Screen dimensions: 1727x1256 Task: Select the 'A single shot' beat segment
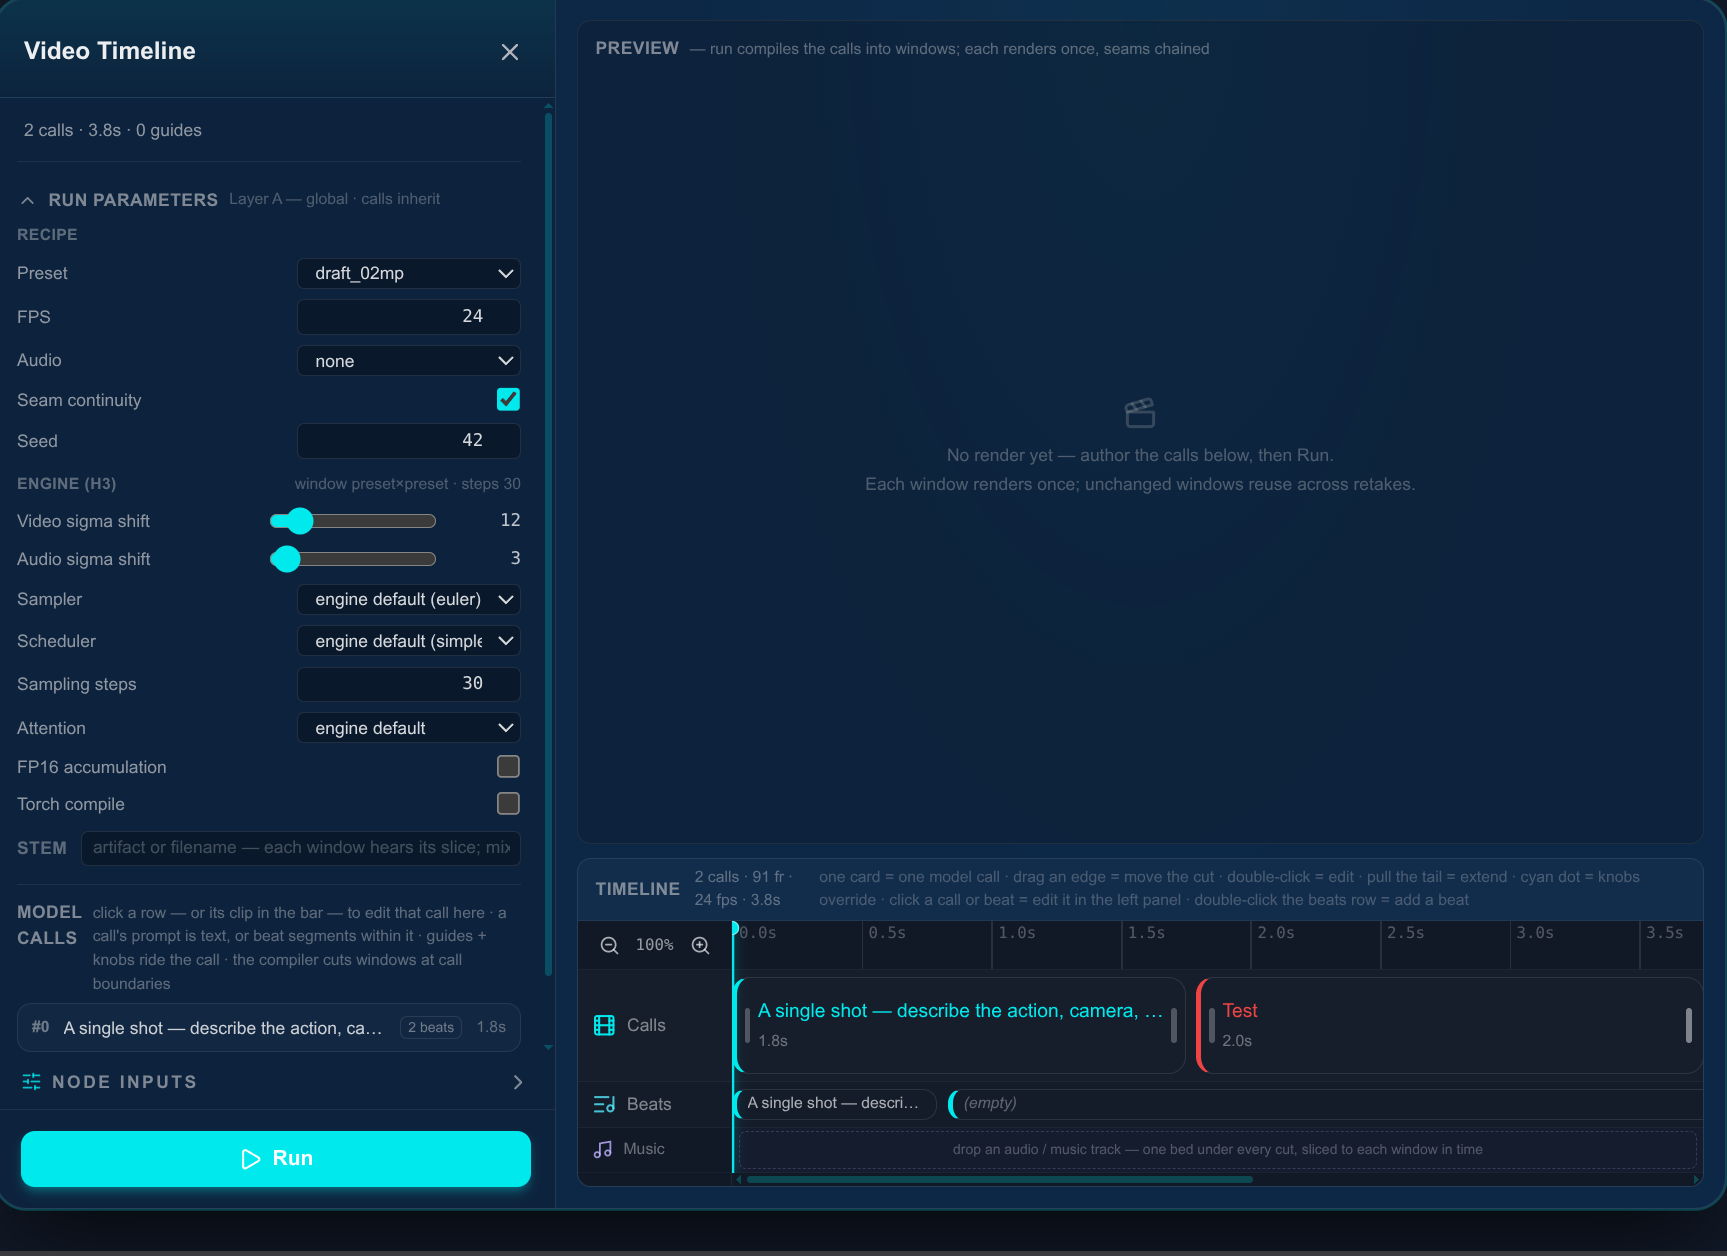coord(835,1103)
